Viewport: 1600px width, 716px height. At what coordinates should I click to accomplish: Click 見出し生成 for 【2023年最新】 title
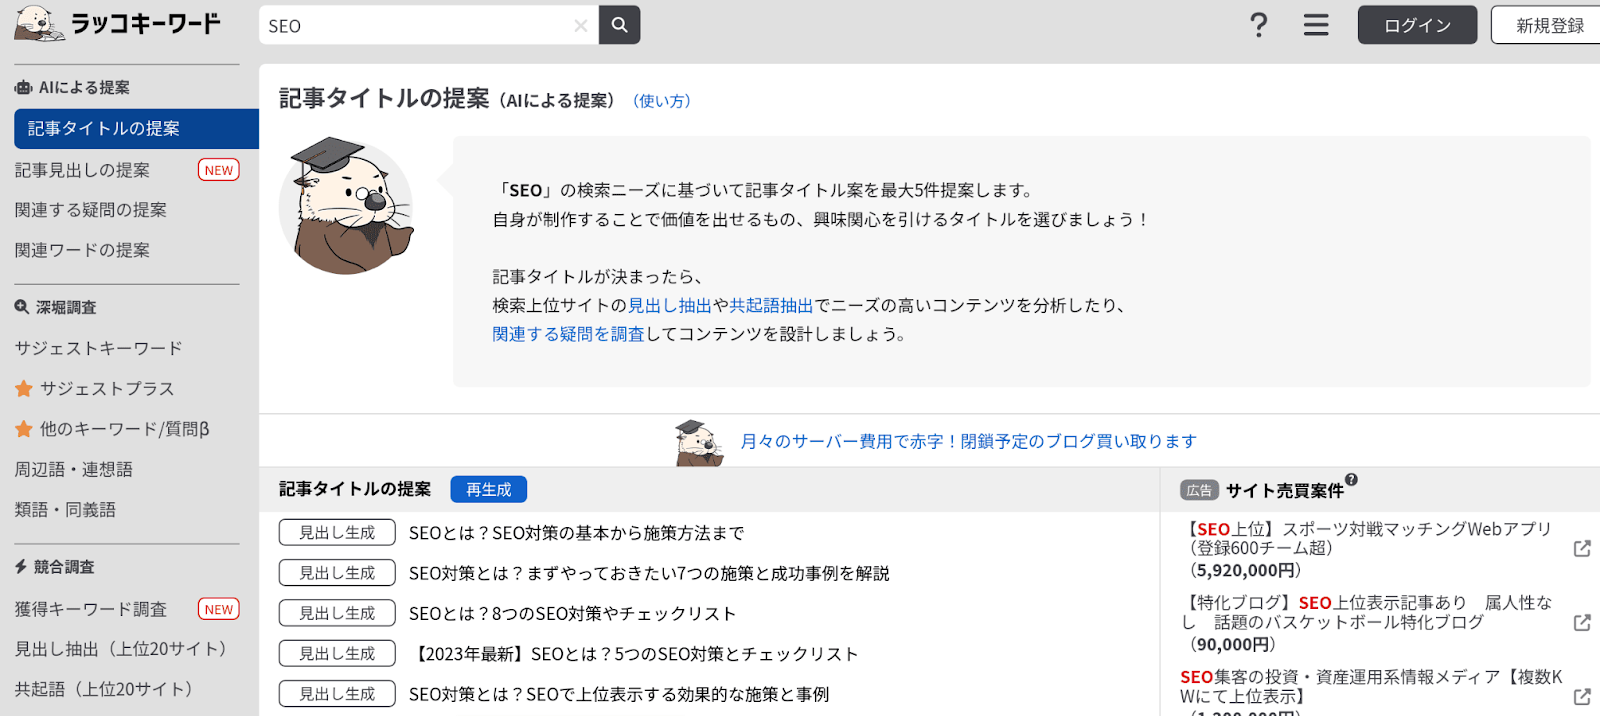point(337,653)
